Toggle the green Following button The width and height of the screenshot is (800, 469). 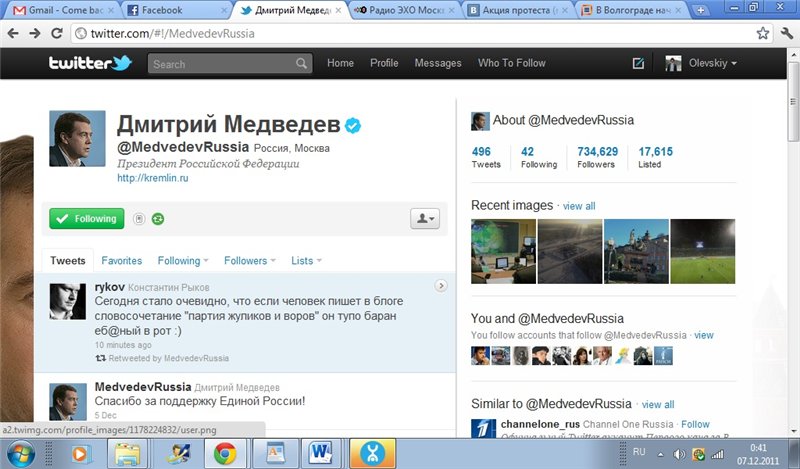tap(87, 218)
